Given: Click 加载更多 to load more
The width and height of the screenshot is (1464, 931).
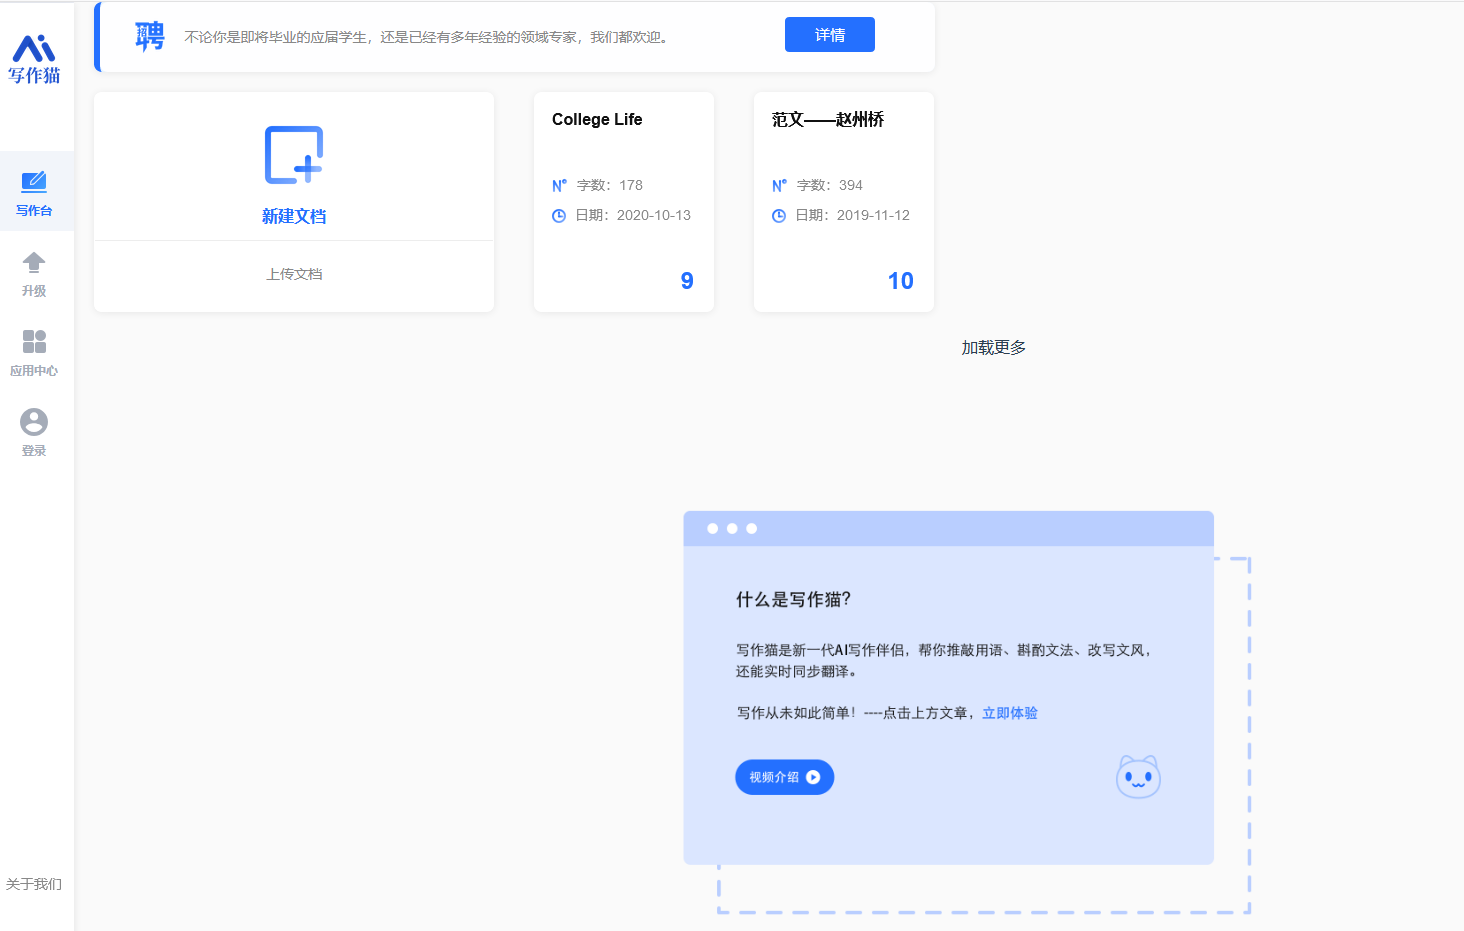Looking at the screenshot, I should pyautogui.click(x=994, y=347).
